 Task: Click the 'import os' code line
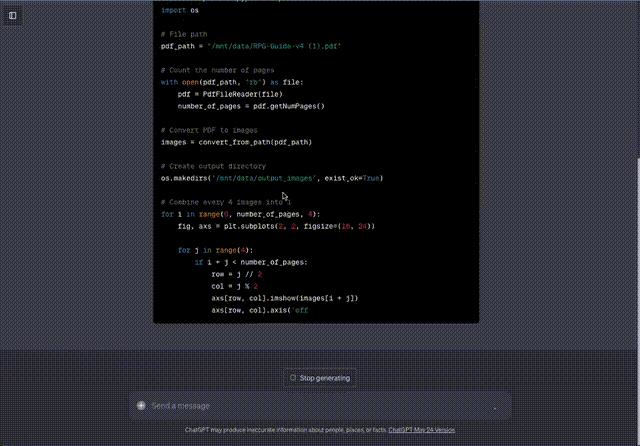pyautogui.click(x=173, y=10)
